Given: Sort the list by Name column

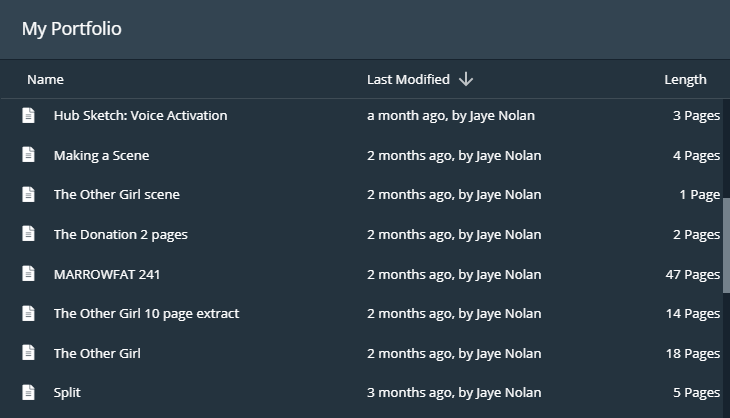Looking at the screenshot, I should pos(45,80).
